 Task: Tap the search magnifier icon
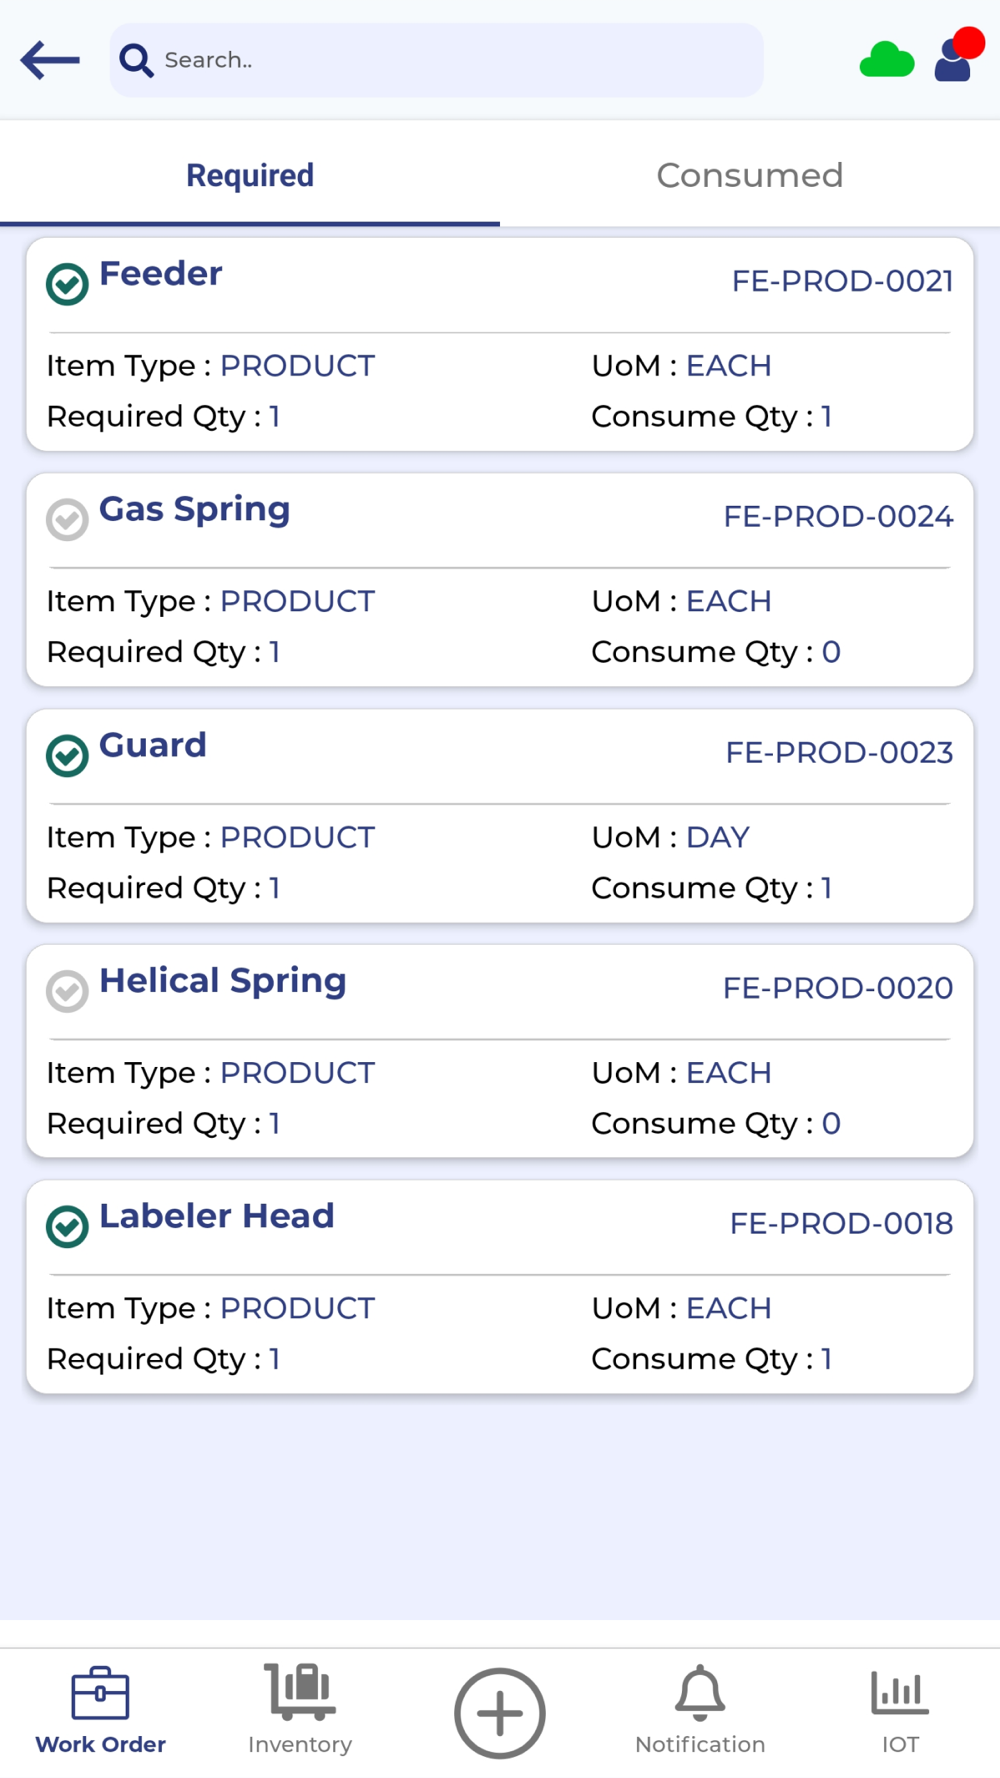click(136, 60)
